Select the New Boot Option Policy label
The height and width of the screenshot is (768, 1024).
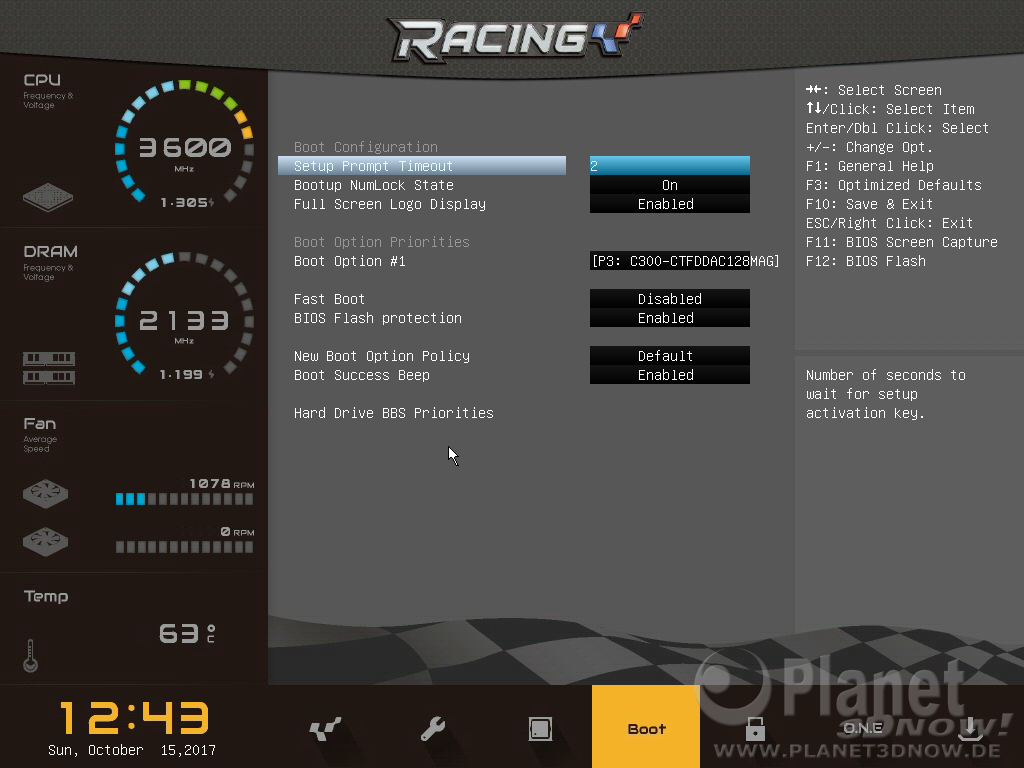(x=382, y=356)
